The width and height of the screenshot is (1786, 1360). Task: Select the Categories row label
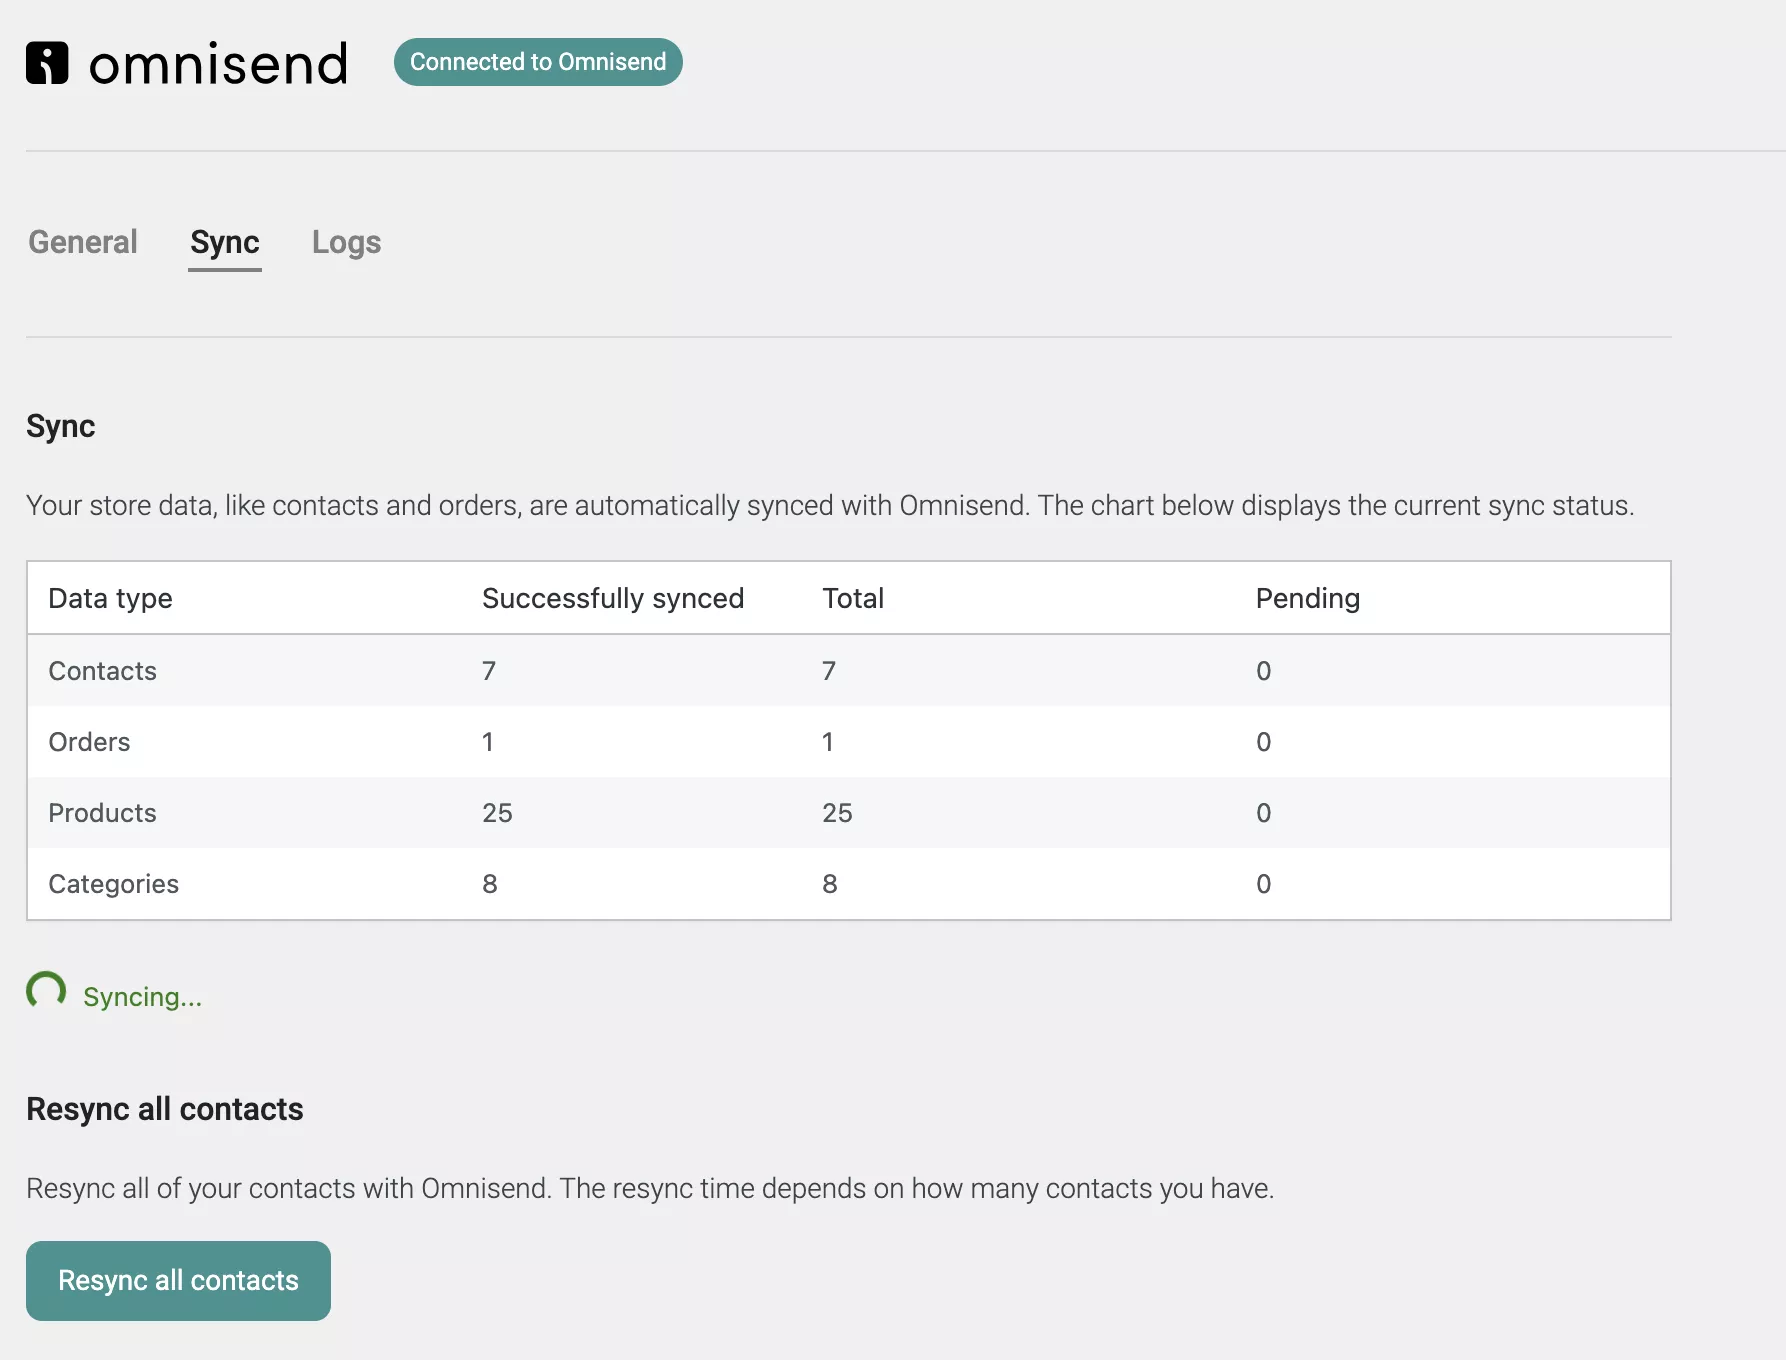[x=113, y=884]
